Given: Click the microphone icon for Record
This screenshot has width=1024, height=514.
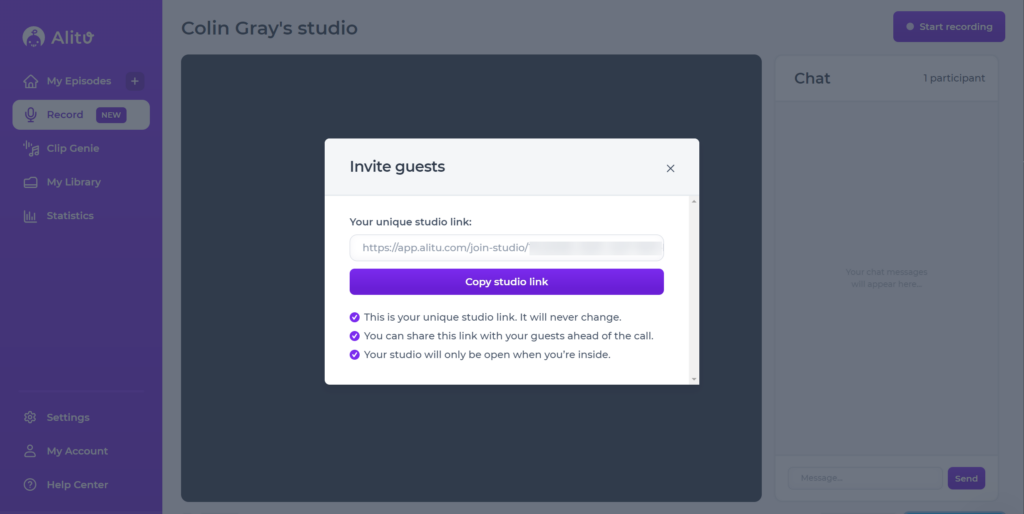Looking at the screenshot, I should tap(30, 115).
